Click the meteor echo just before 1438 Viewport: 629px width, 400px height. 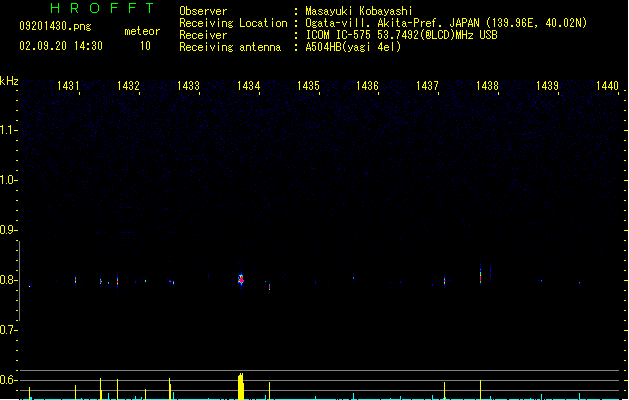coord(480,276)
